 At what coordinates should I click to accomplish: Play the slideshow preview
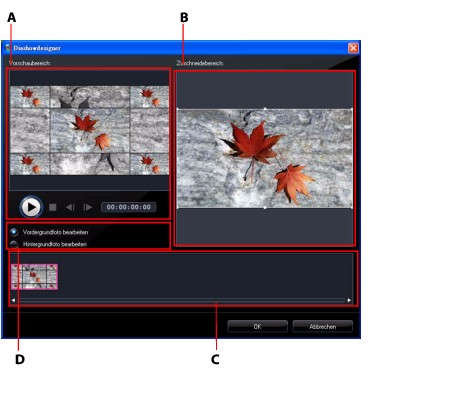click(31, 207)
